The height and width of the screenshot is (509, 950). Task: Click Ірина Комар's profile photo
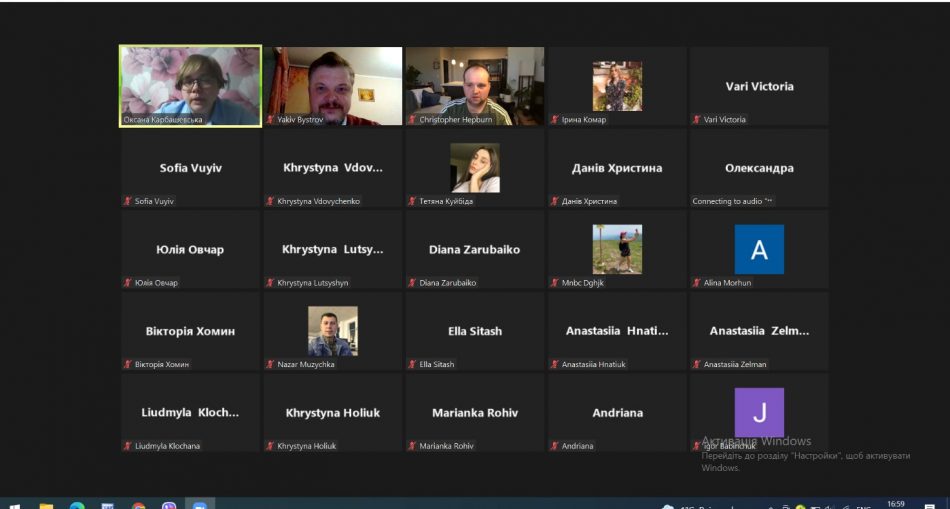[x=617, y=86]
